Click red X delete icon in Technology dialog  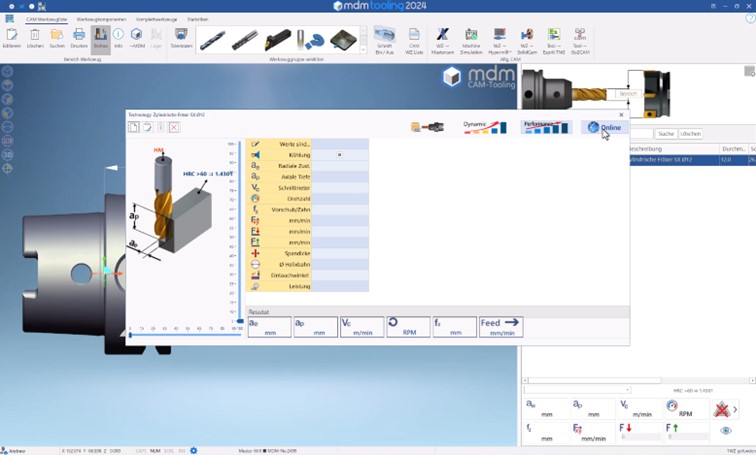174,127
